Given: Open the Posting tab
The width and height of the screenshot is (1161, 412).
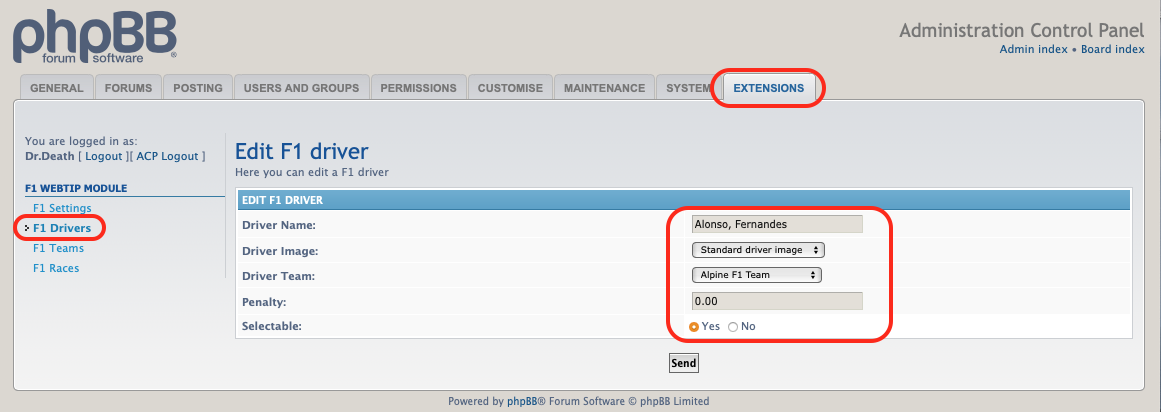Looking at the screenshot, I should click(198, 87).
